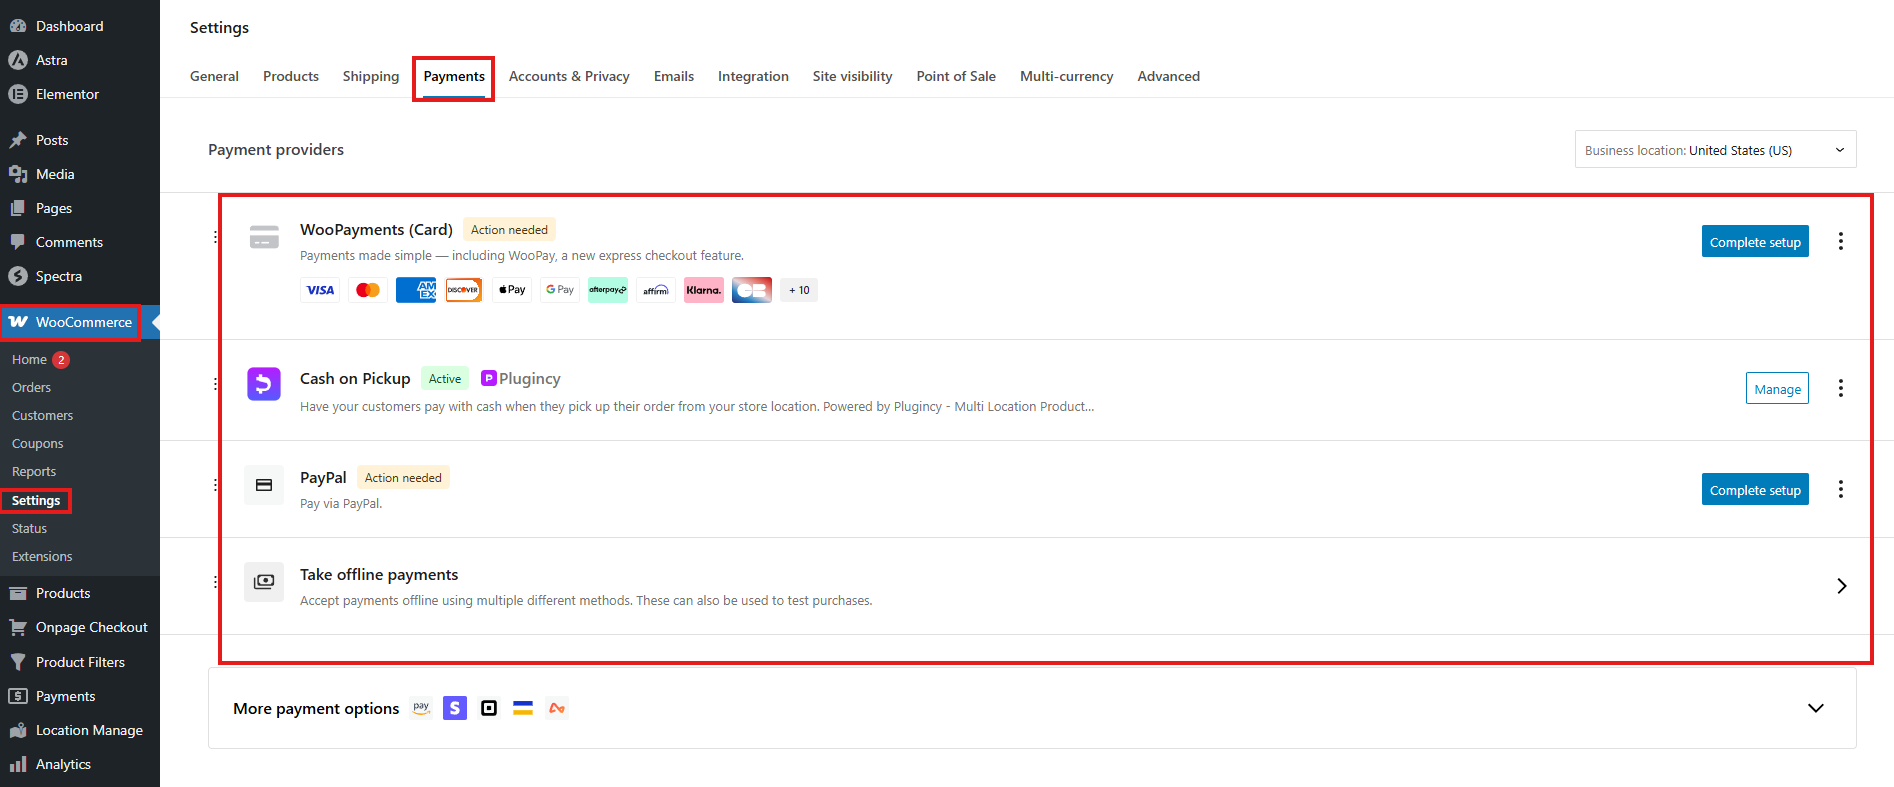Click the Visa card logo
Image resolution: width=1894 pixels, height=787 pixels.
[320, 290]
